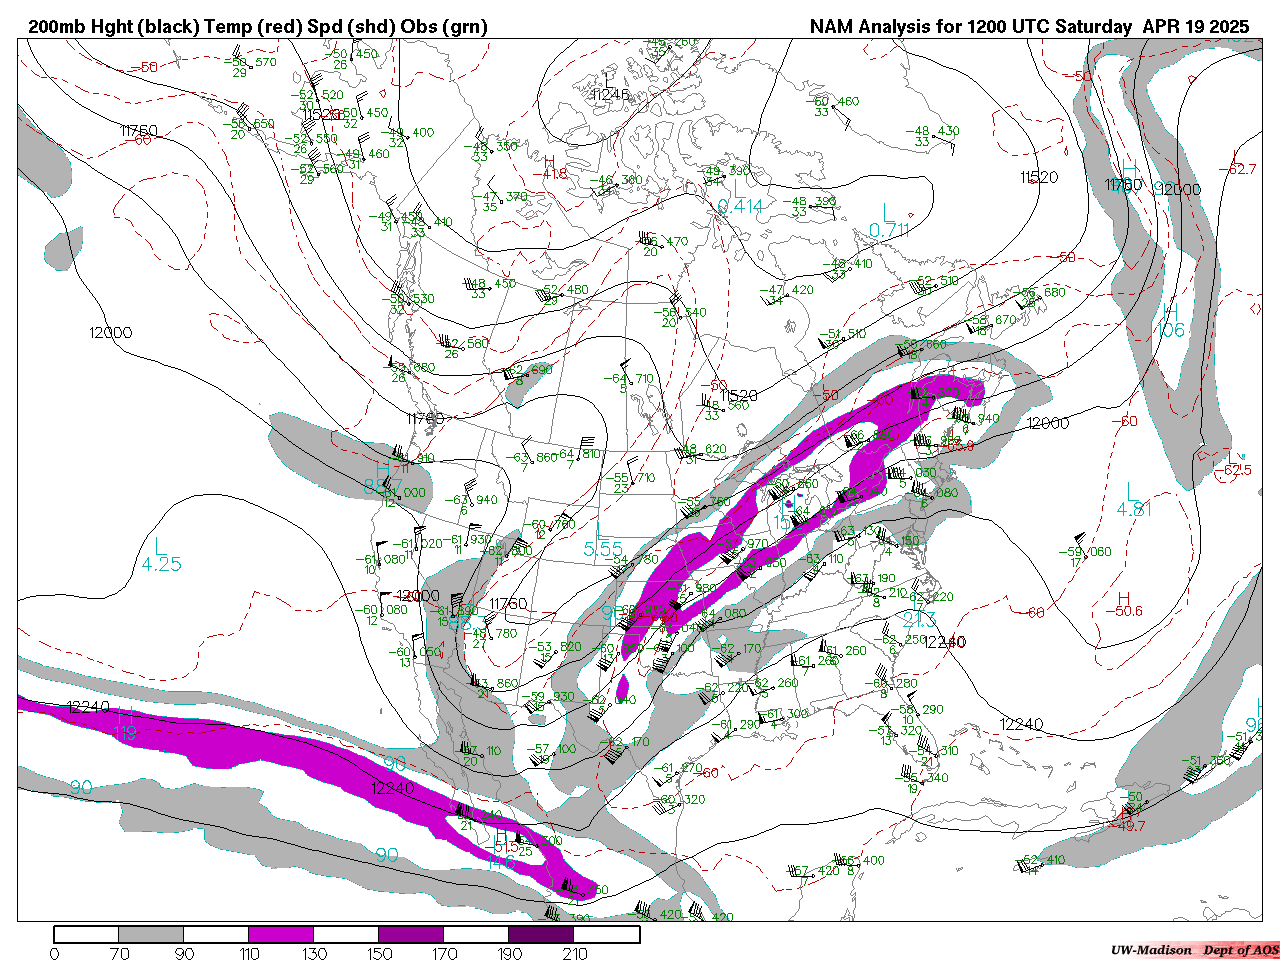This screenshot has width=1280, height=960.
Task: Click the cyan "4.81" low value
Action: click(1134, 508)
